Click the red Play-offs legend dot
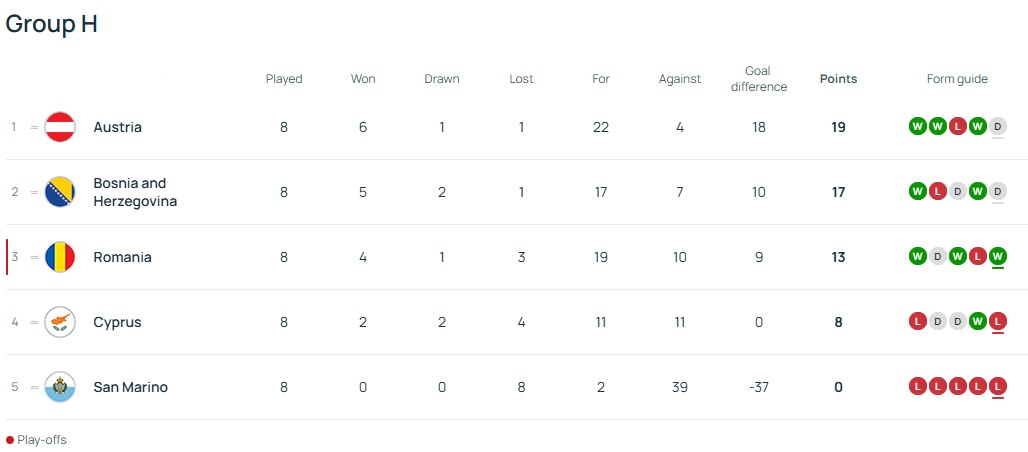 (x=10, y=440)
